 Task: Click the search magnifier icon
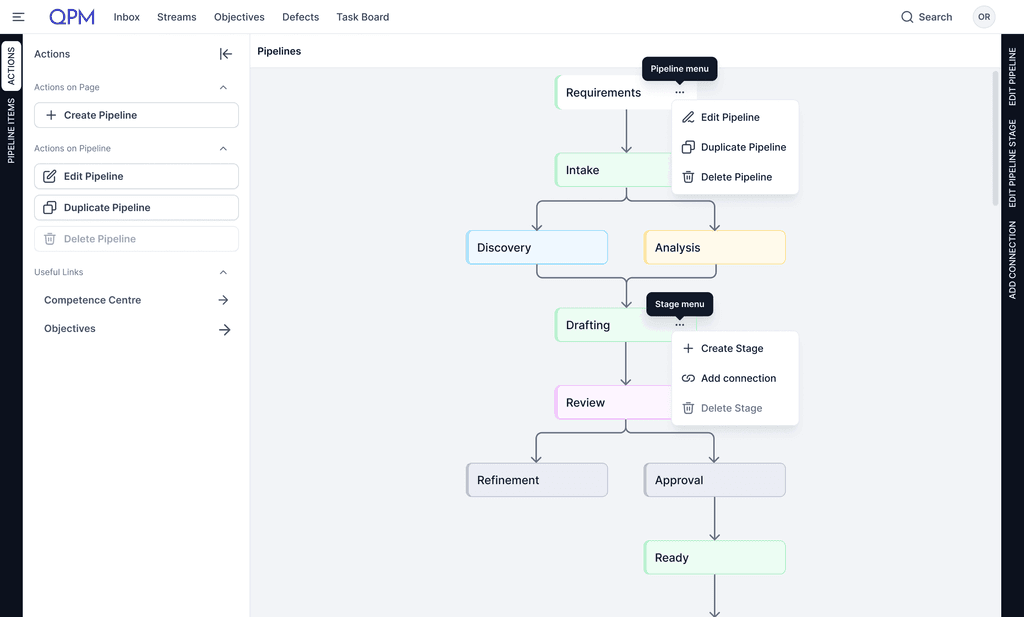coord(907,17)
